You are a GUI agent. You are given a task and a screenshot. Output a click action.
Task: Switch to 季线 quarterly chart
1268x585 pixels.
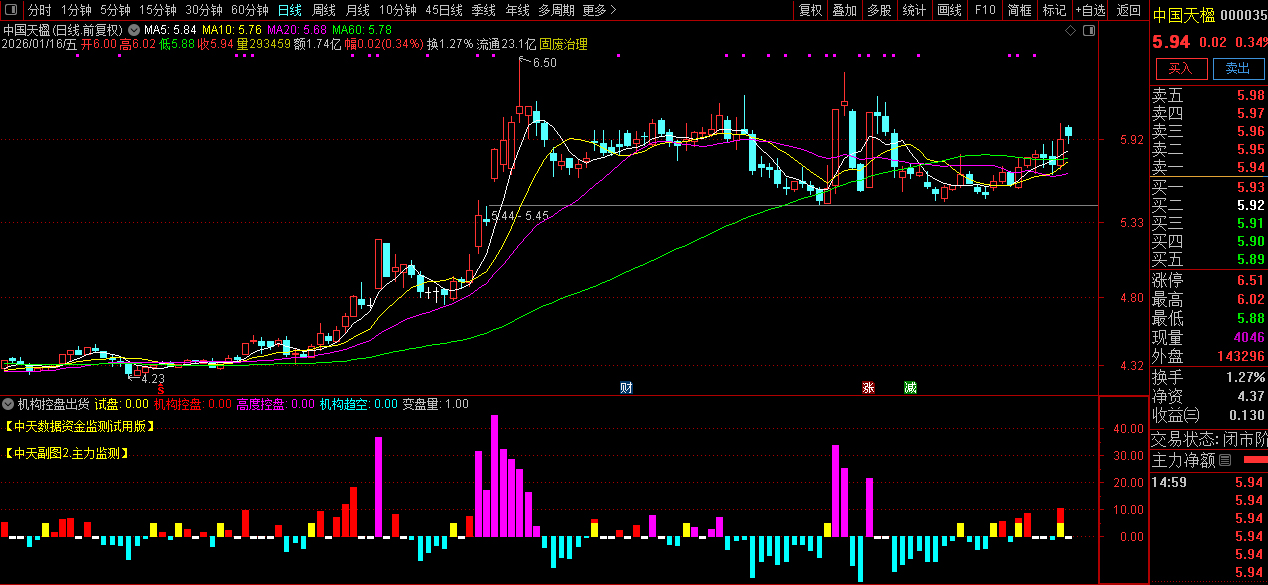tap(483, 10)
